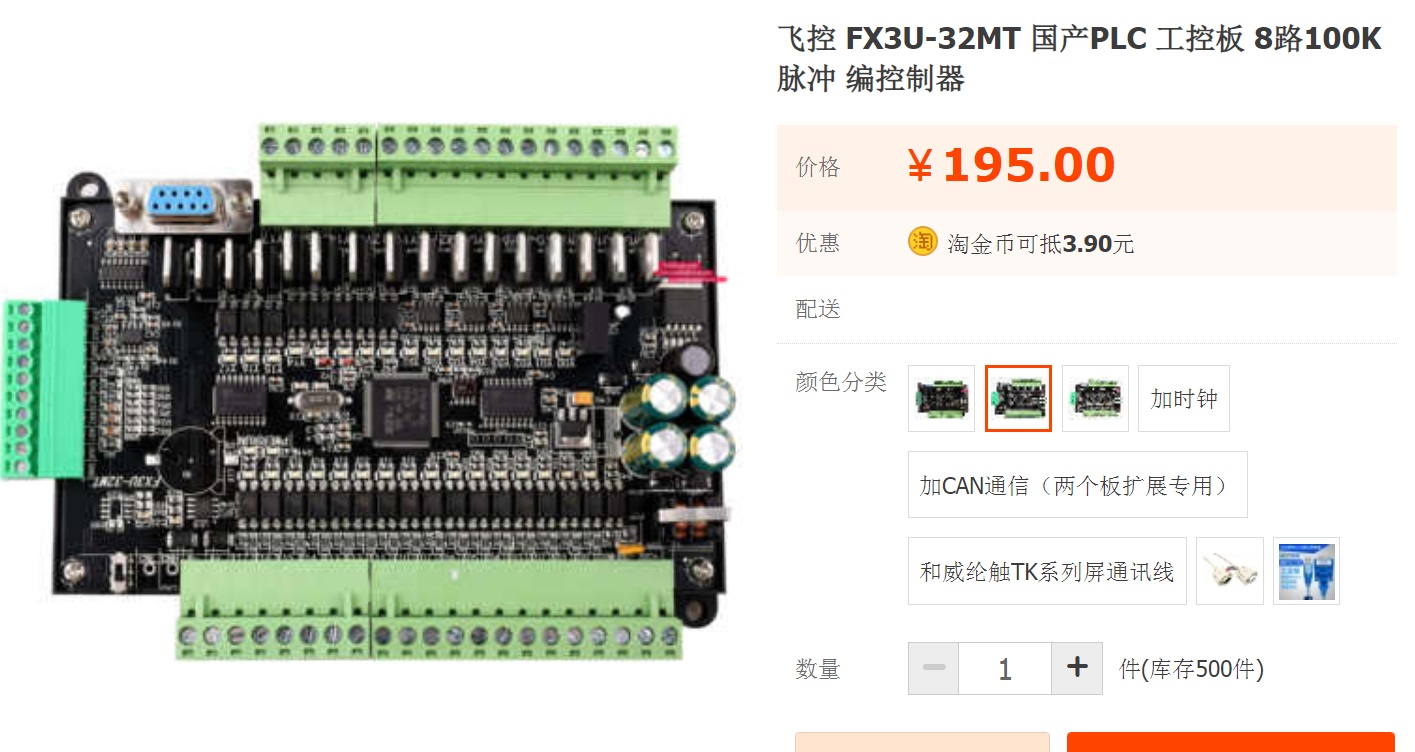Click the 淘金币可抵3.90元 discount text
The image size is (1415, 752).
click(1040, 243)
